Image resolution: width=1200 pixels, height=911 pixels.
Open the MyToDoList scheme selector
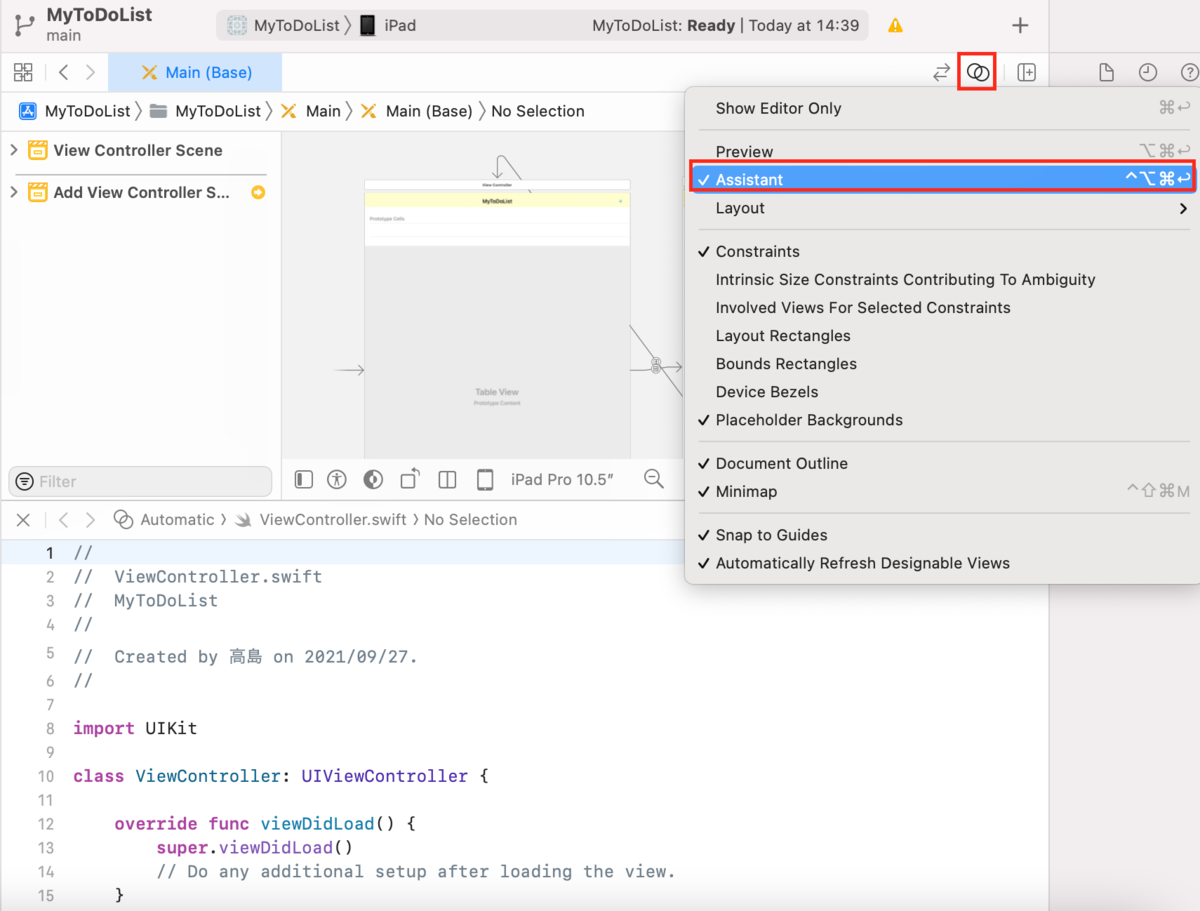284,26
